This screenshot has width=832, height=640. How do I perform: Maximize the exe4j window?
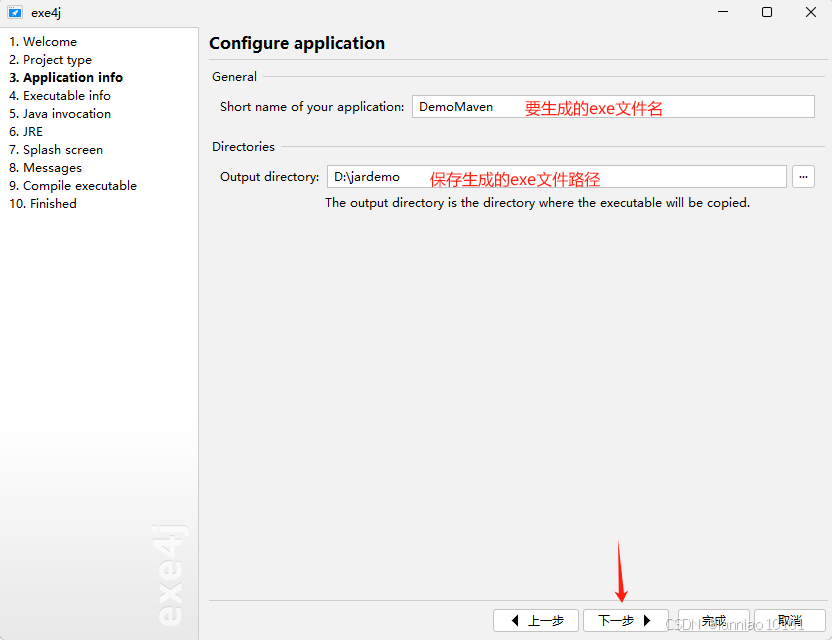pos(767,12)
